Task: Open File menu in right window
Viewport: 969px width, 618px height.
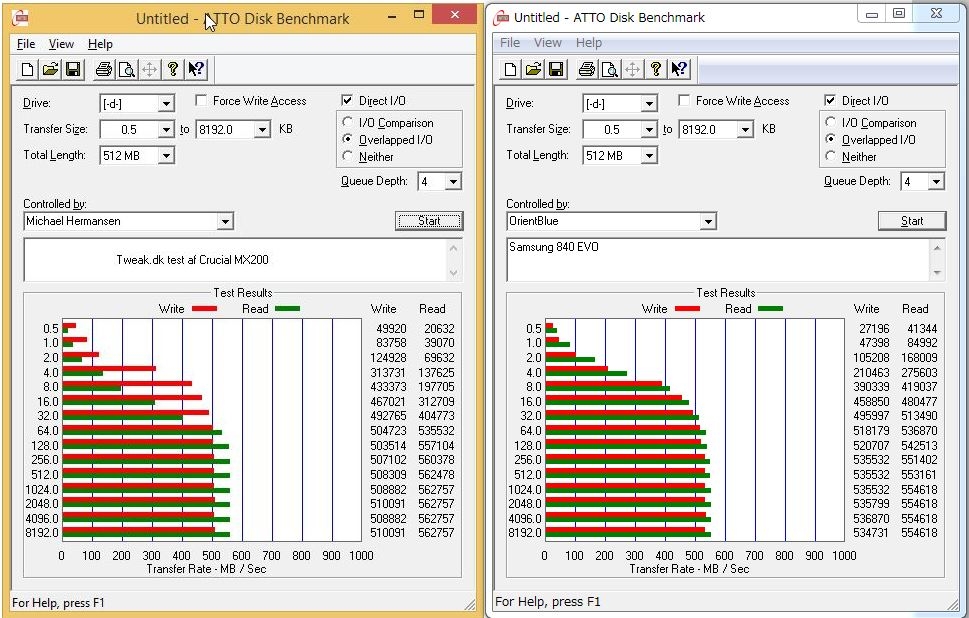Action: 509,43
